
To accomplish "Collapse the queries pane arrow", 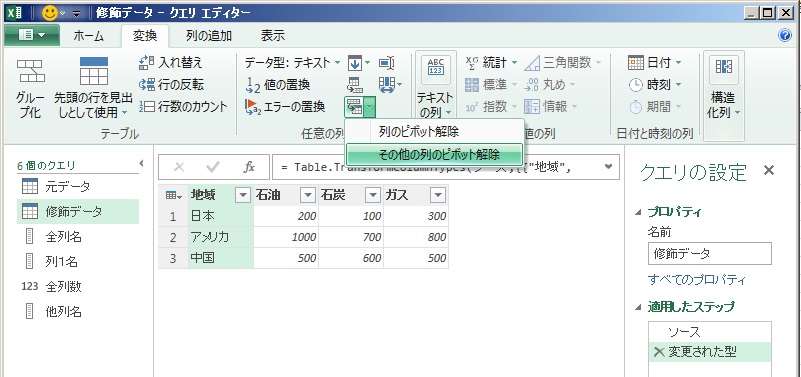I will [x=142, y=163].
